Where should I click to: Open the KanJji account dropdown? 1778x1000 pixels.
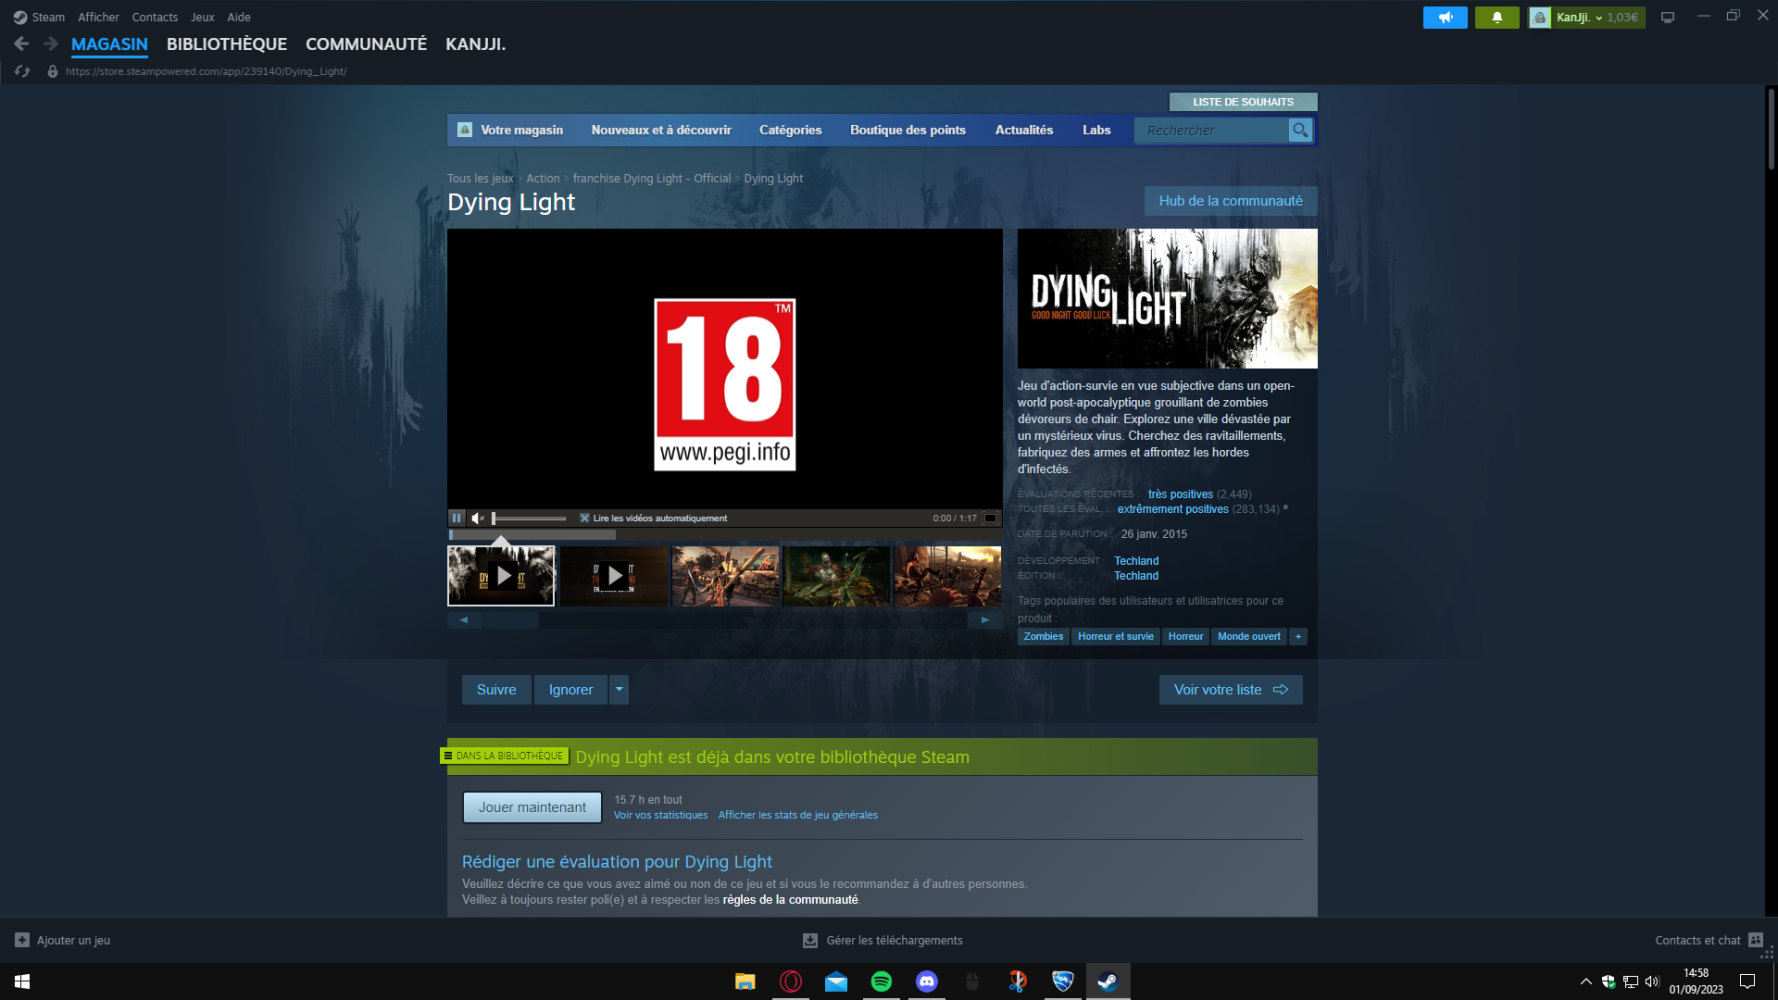(x=1598, y=17)
